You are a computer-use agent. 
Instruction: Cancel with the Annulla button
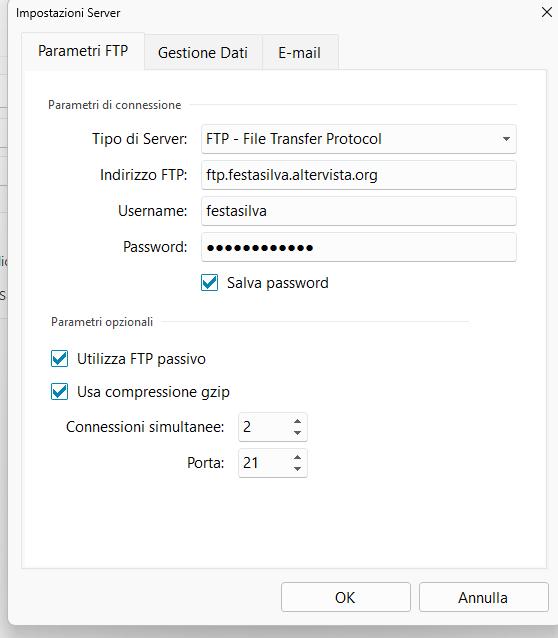coord(484,597)
